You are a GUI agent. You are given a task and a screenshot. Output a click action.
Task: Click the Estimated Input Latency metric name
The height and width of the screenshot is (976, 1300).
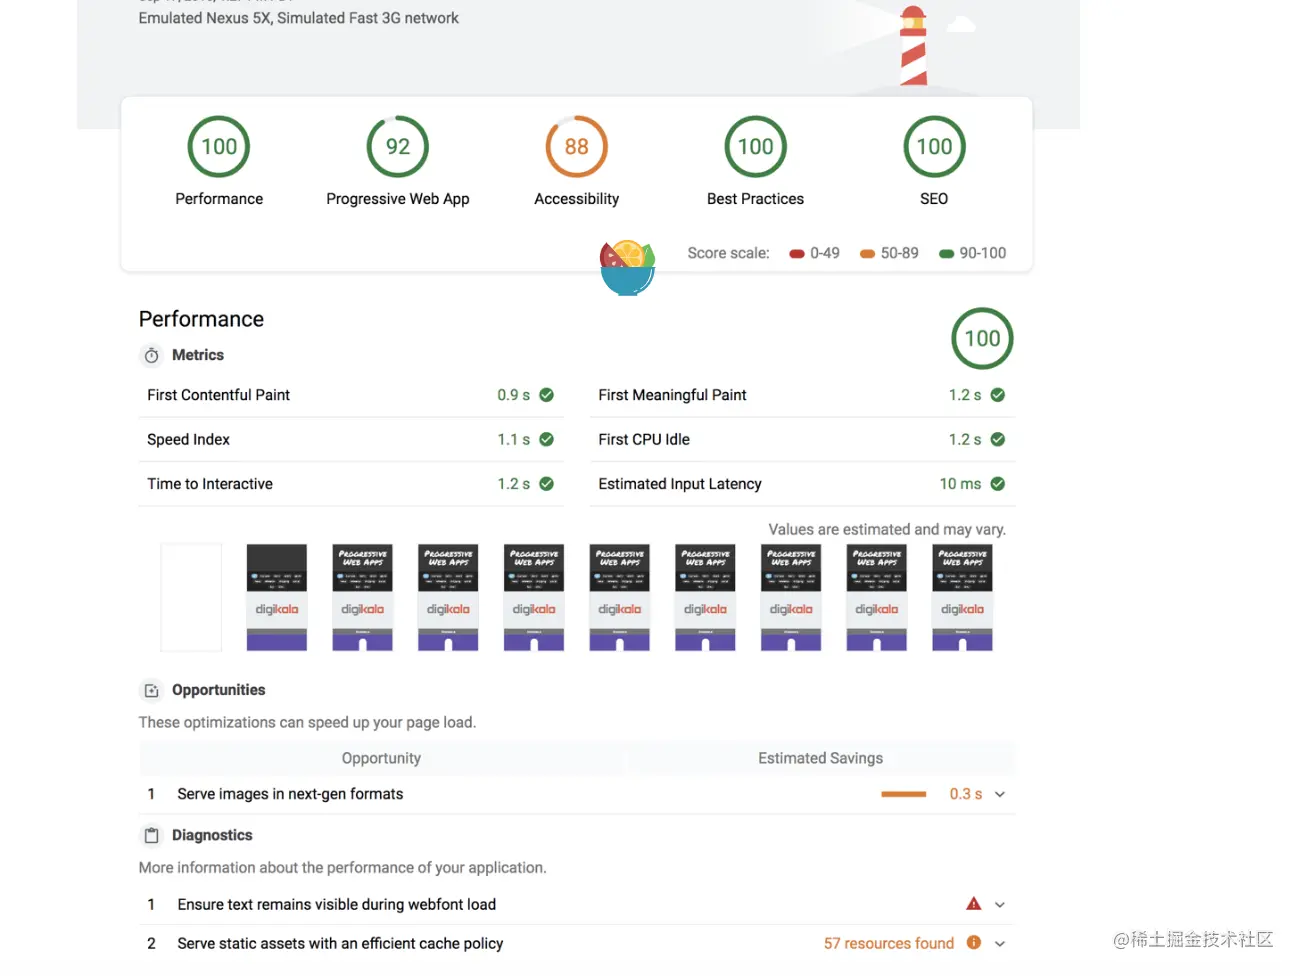point(680,484)
